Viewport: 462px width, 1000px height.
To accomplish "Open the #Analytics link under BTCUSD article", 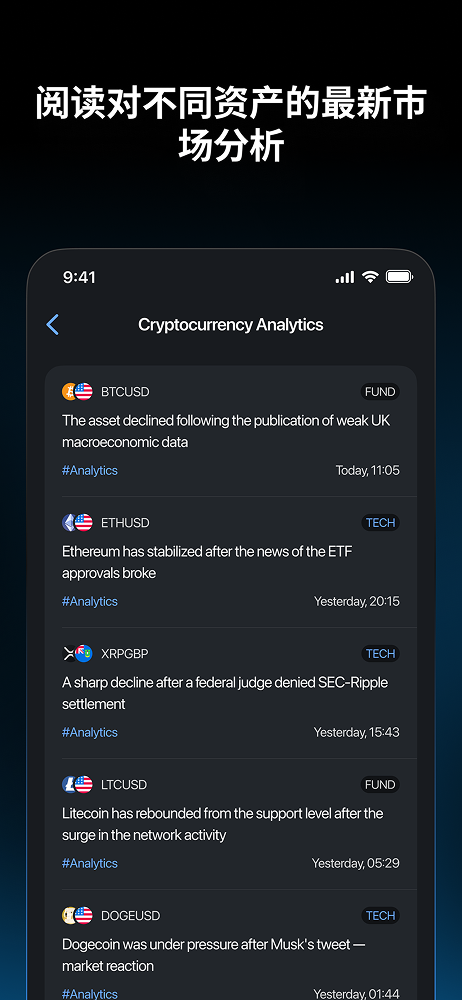I will (90, 470).
